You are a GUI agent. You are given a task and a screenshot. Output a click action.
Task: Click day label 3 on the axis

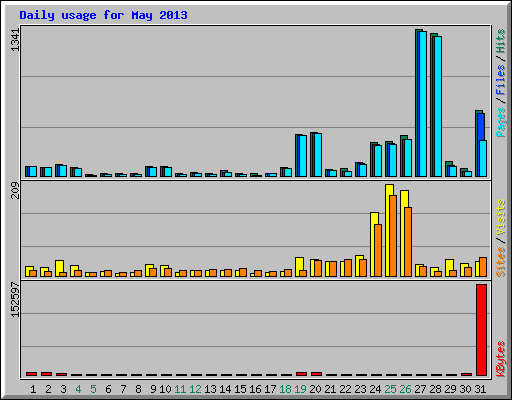[x=63, y=389]
